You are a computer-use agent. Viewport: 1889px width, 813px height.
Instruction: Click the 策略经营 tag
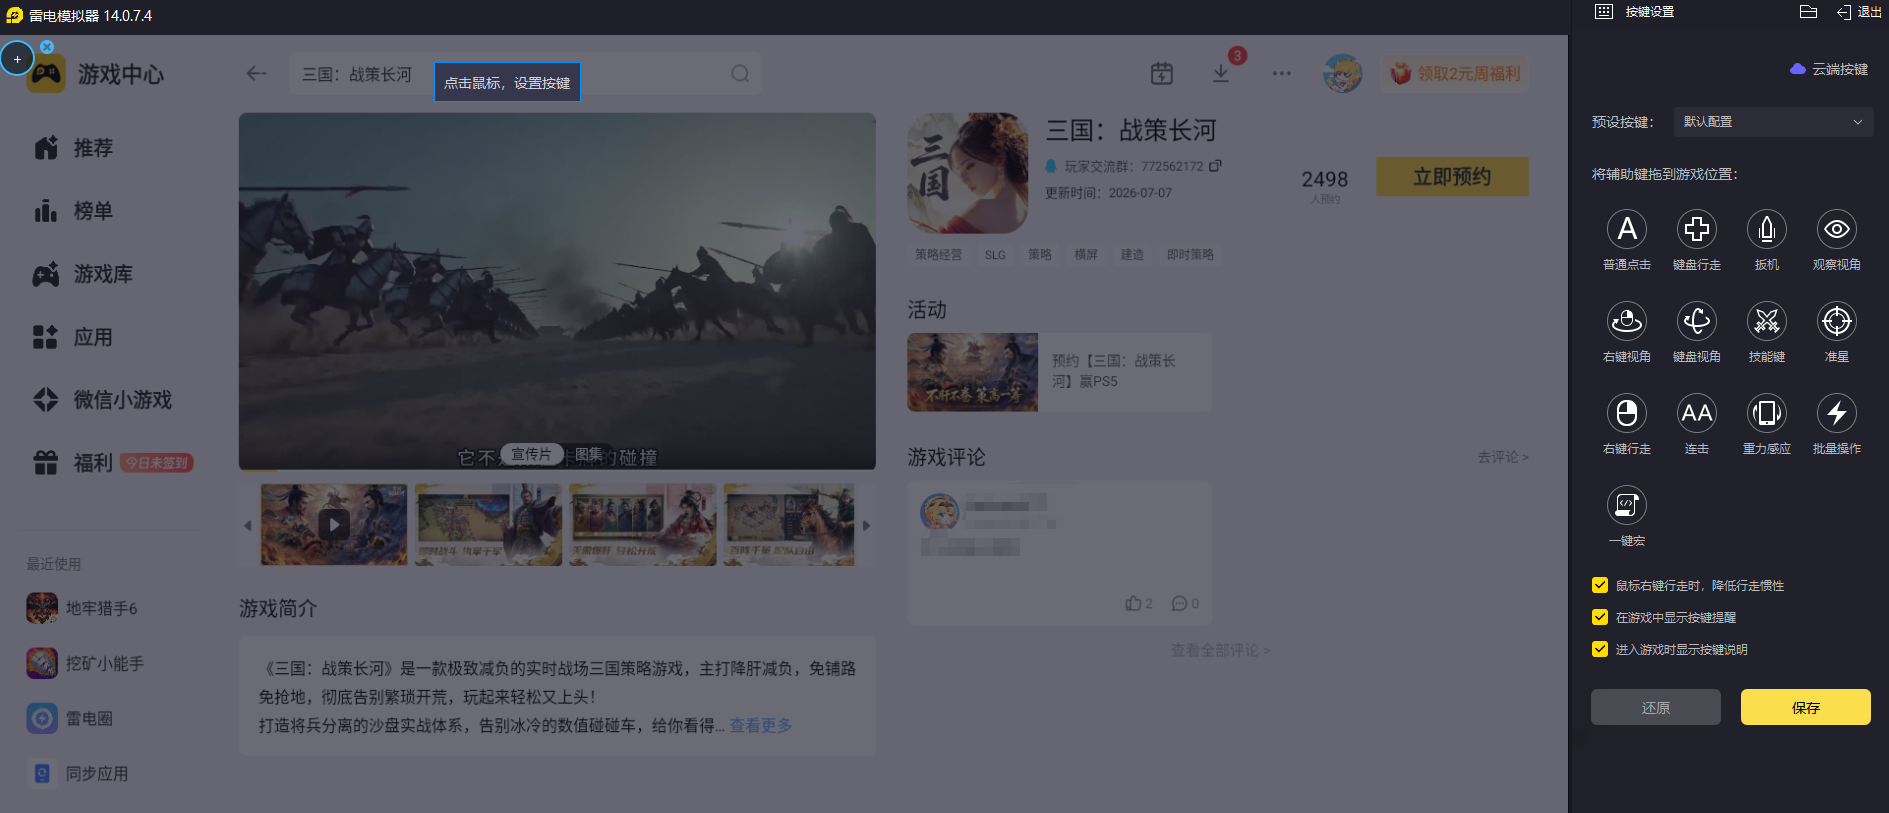[x=938, y=255]
